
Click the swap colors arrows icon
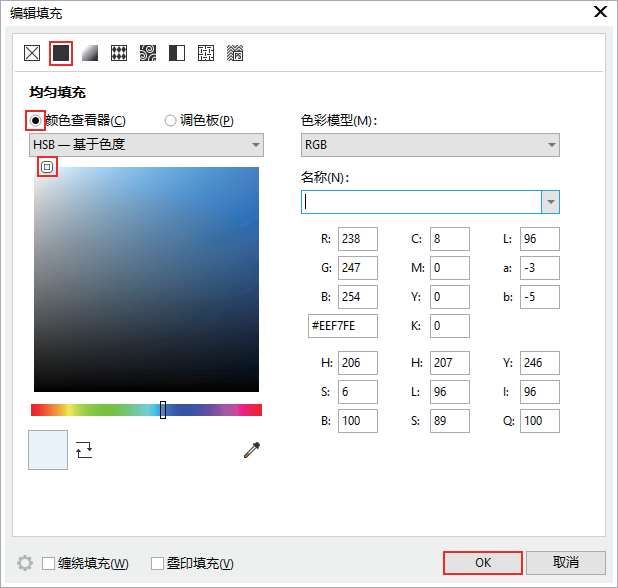pos(84,450)
